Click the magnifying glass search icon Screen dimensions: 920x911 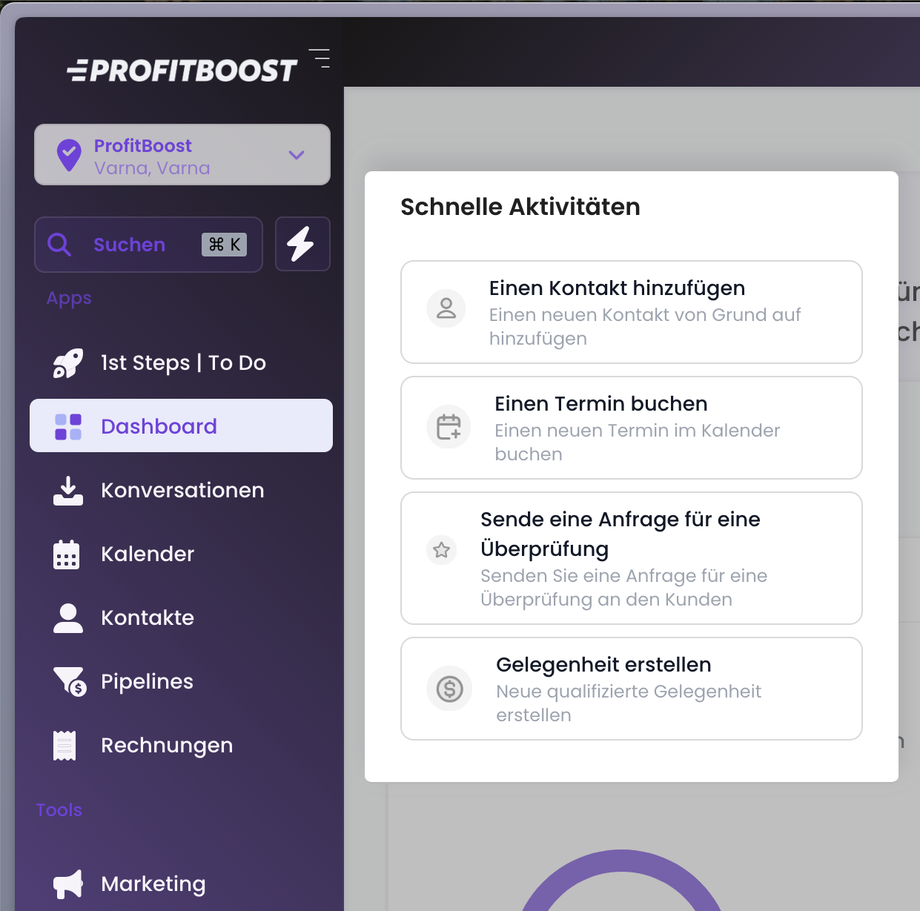click(60, 245)
